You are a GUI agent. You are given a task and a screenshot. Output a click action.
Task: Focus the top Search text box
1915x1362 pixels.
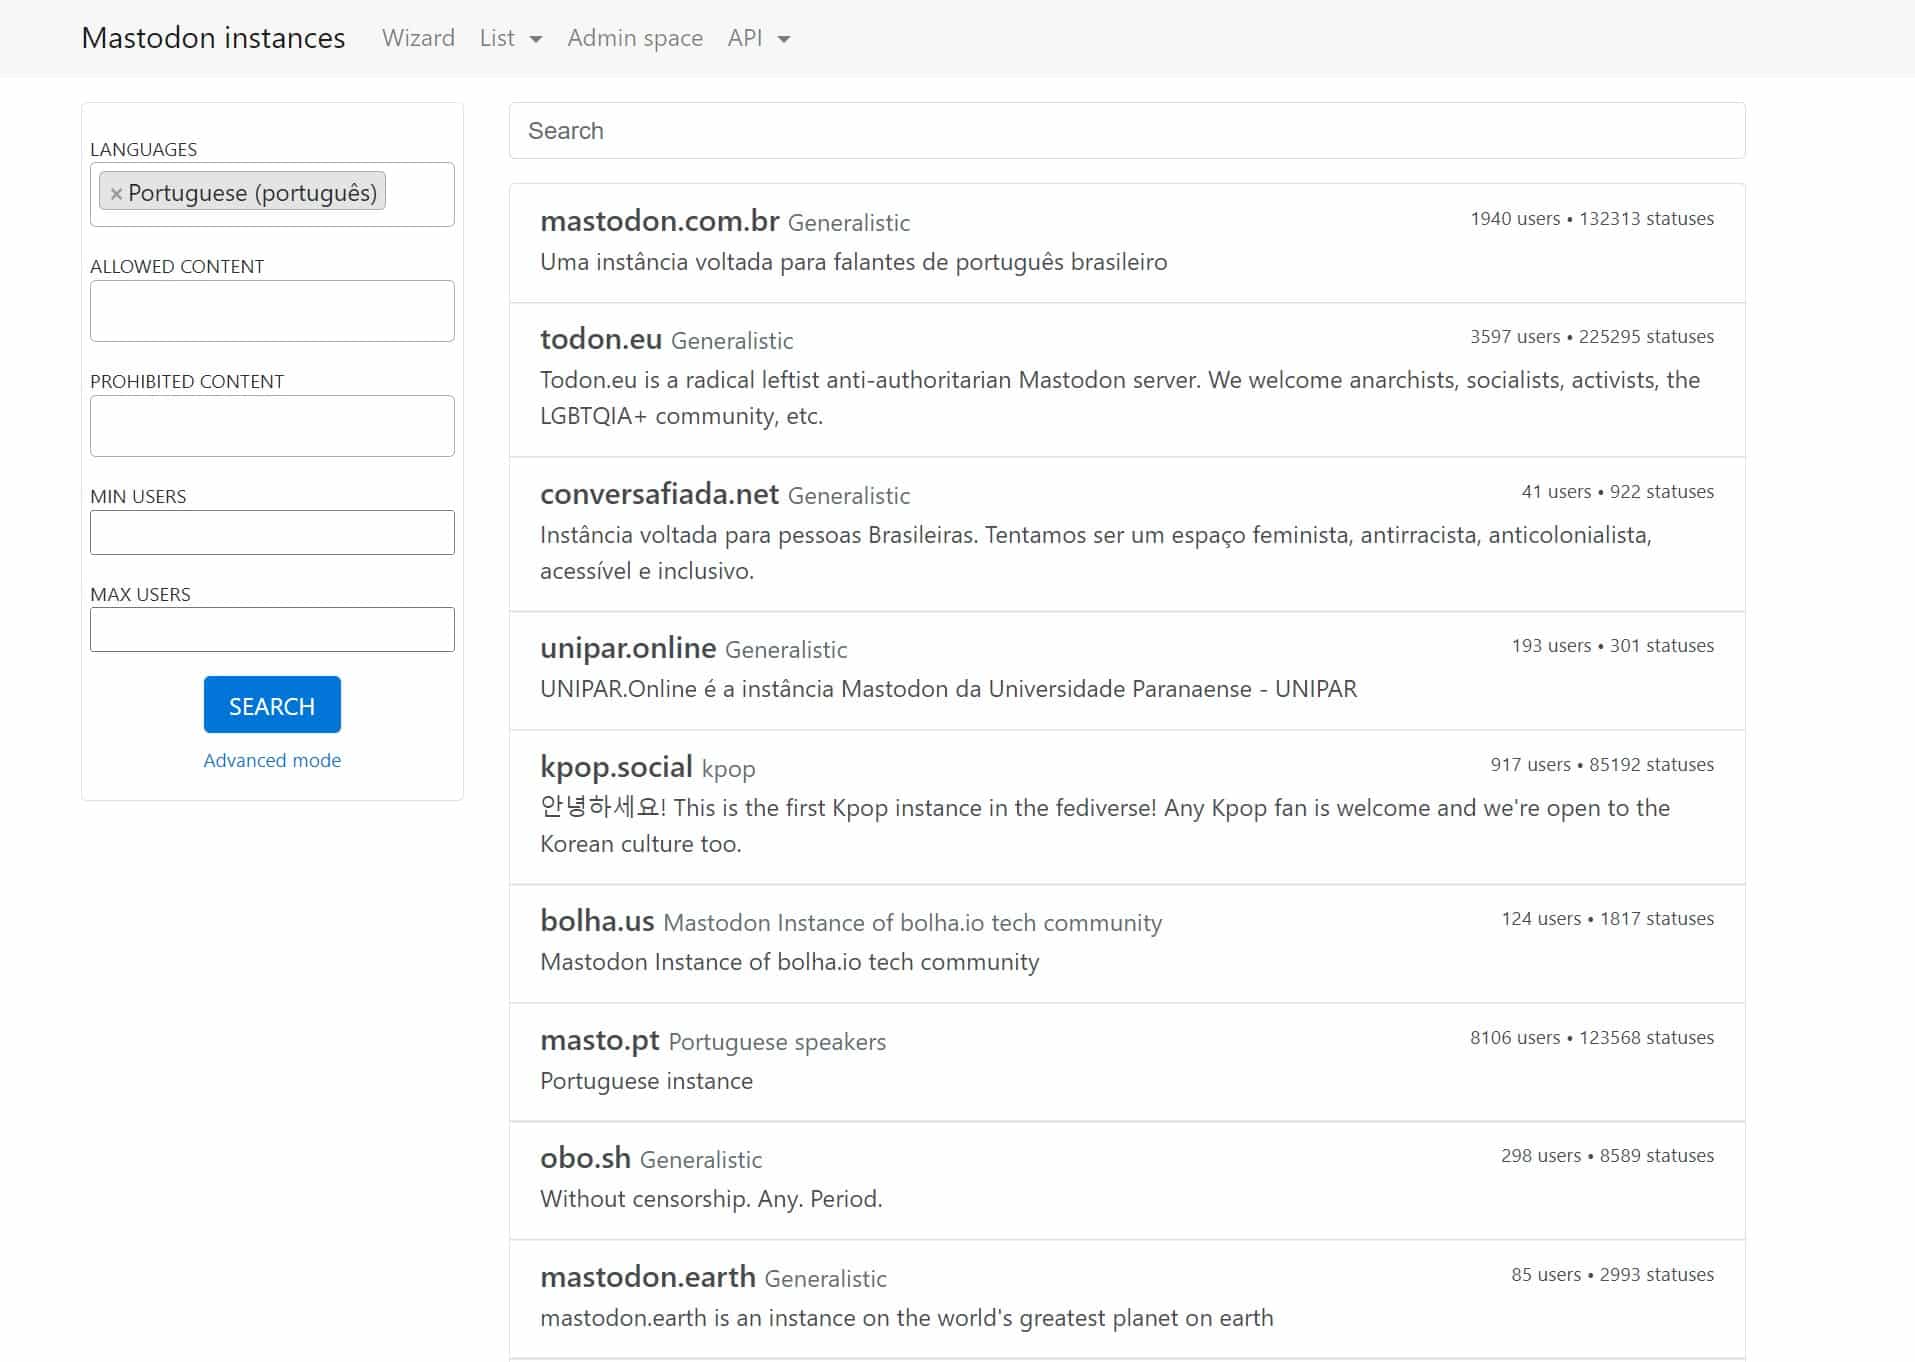1126,131
